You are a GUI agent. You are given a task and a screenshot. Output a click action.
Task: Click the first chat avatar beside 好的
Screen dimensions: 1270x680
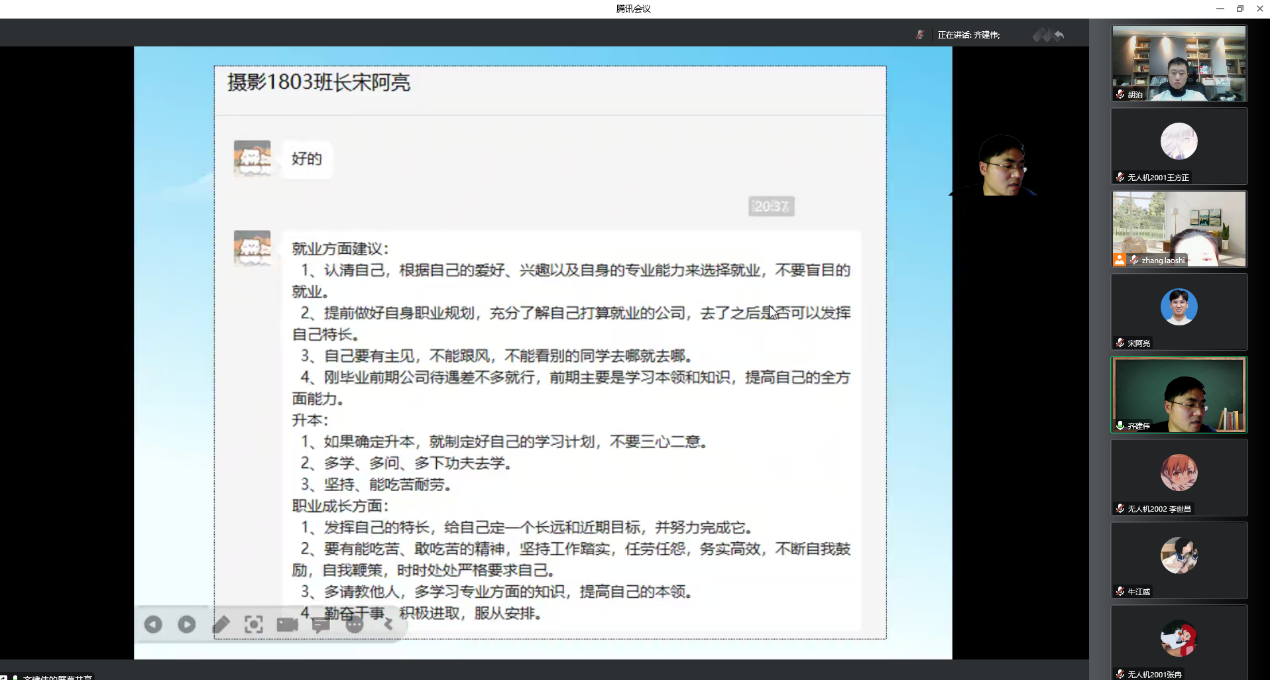pos(252,158)
